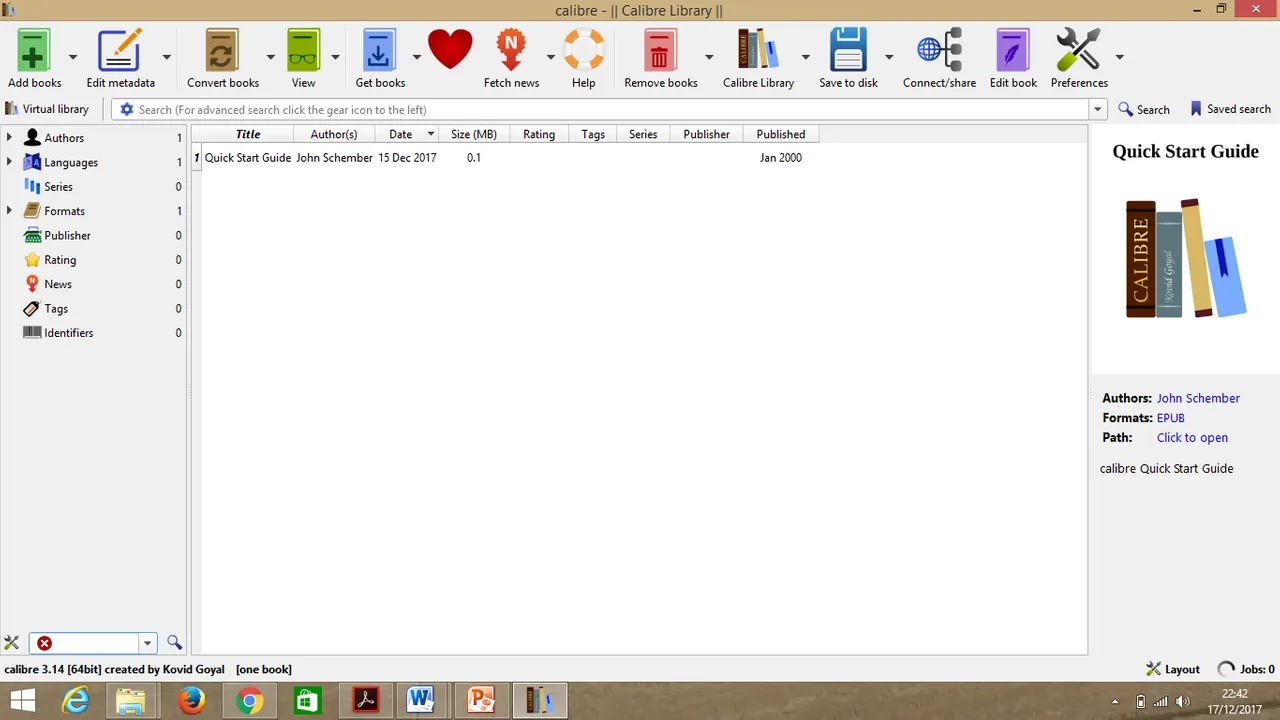Sort by the Date column header

coord(407,134)
